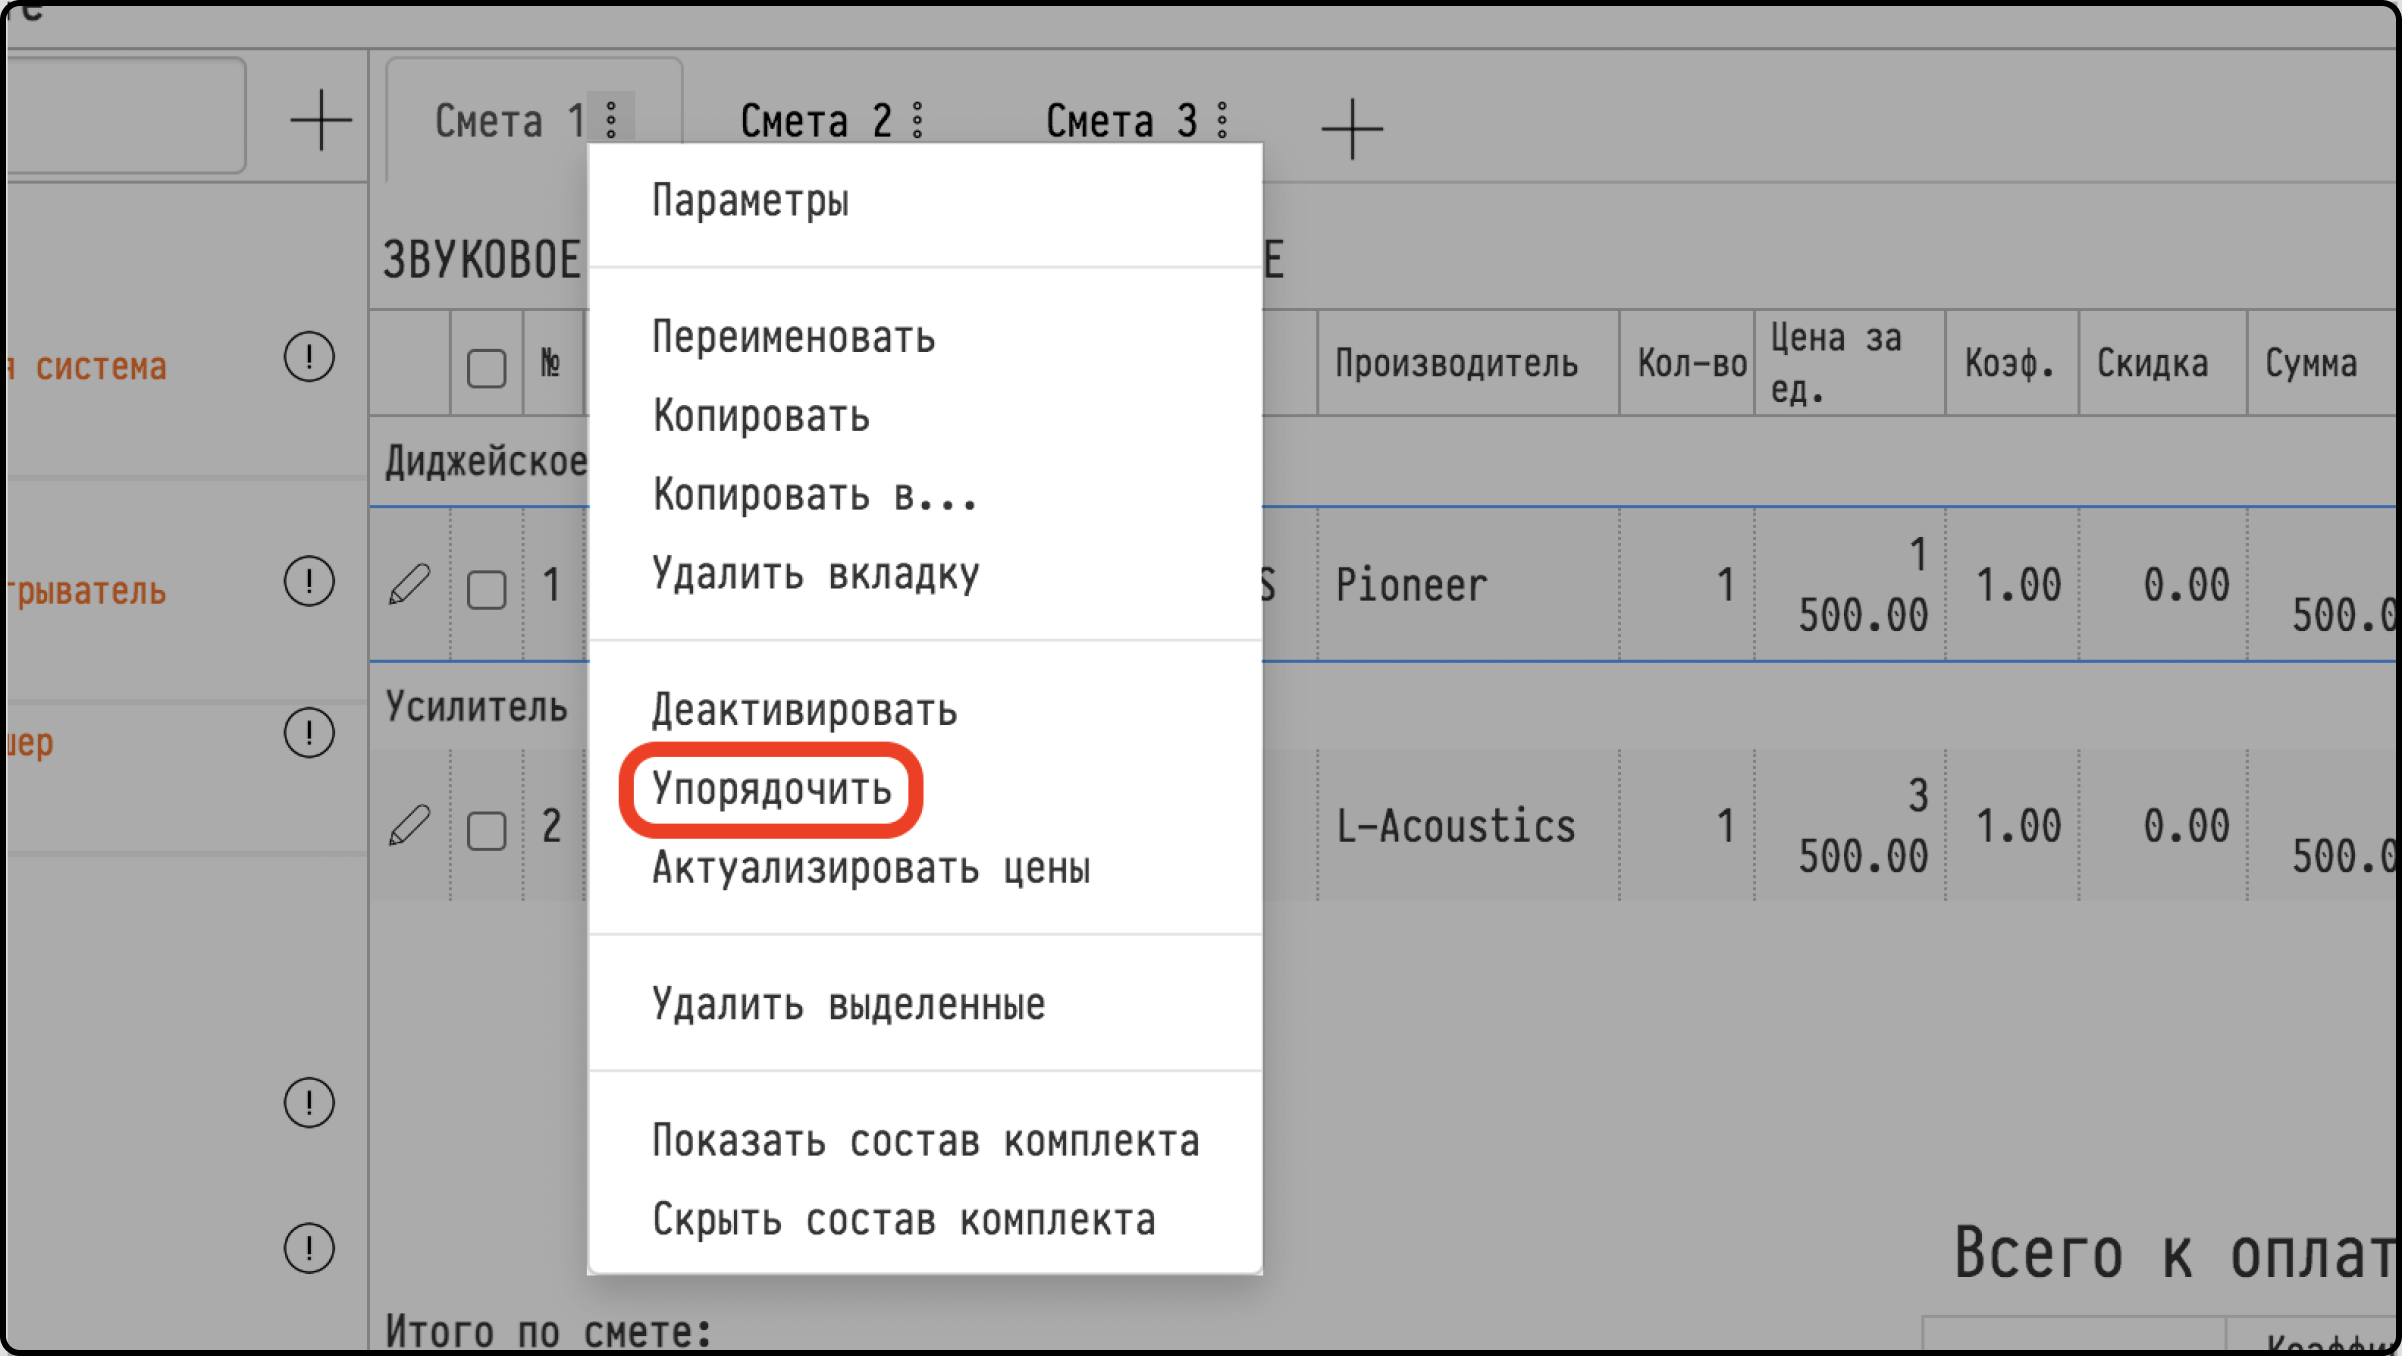This screenshot has width=2402, height=1356.
Task: Click the warning icon next to 'система'
Action: tap(309, 357)
